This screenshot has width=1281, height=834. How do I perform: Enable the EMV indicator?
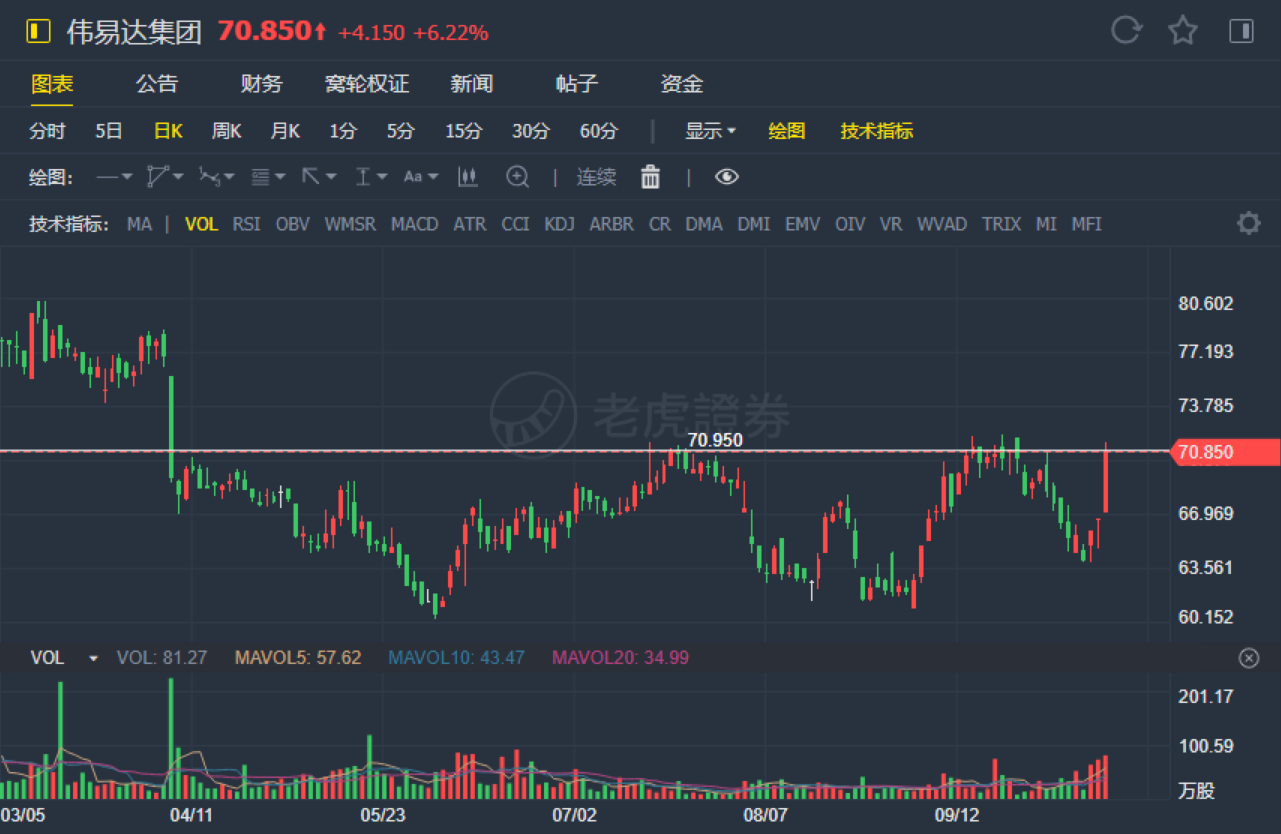(x=802, y=224)
